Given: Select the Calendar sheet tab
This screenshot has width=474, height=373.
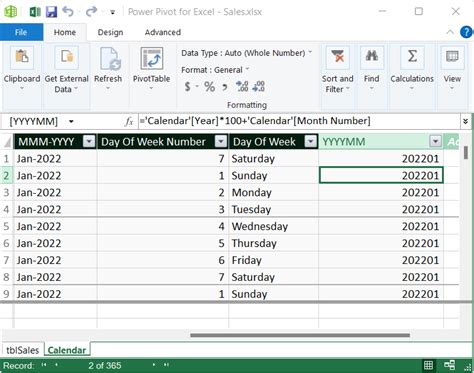Looking at the screenshot, I should pyautogui.click(x=67, y=350).
